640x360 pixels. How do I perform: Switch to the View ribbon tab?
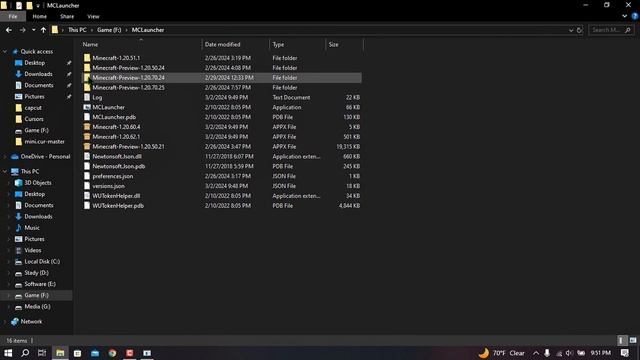(93, 16)
